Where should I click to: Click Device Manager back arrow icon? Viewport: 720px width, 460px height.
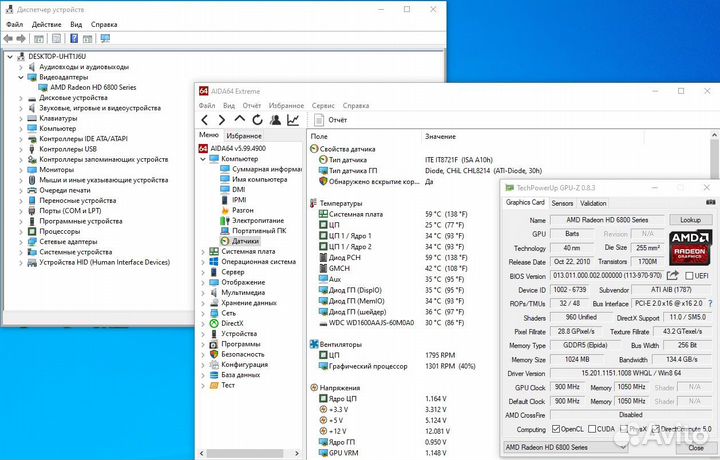8,39
